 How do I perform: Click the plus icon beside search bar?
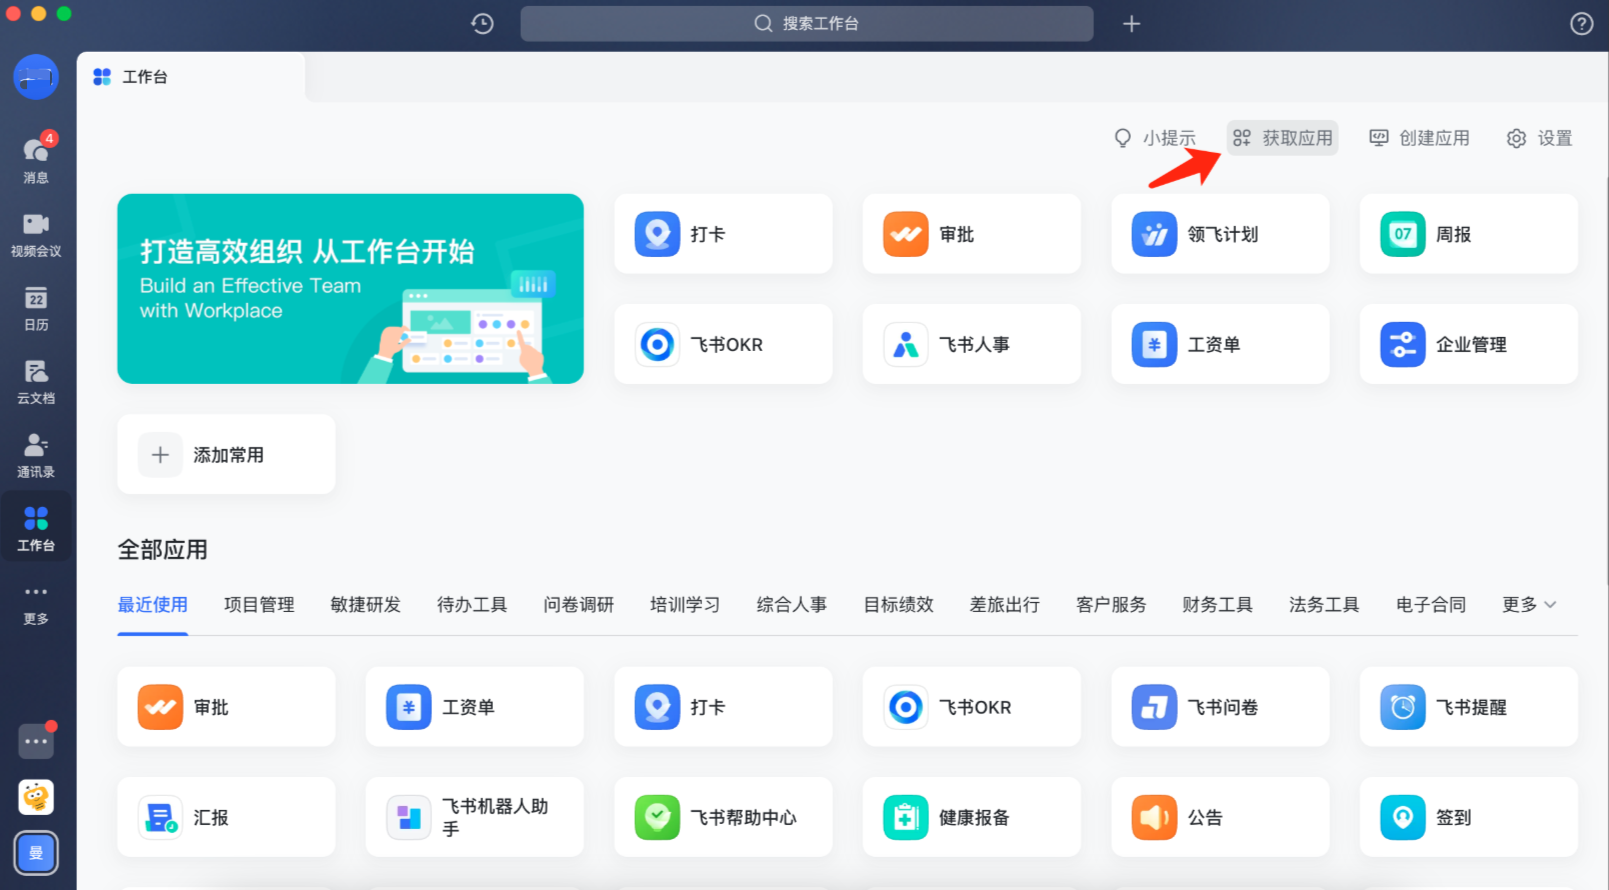[1131, 23]
